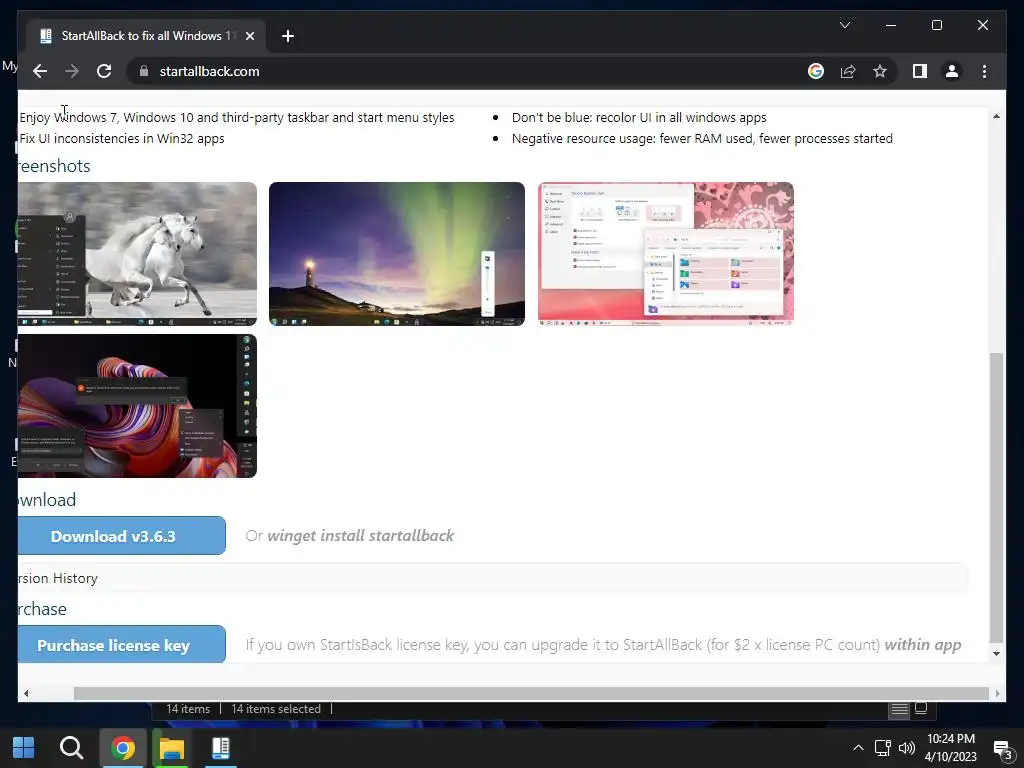Close the StartAllBack tab

point(249,36)
